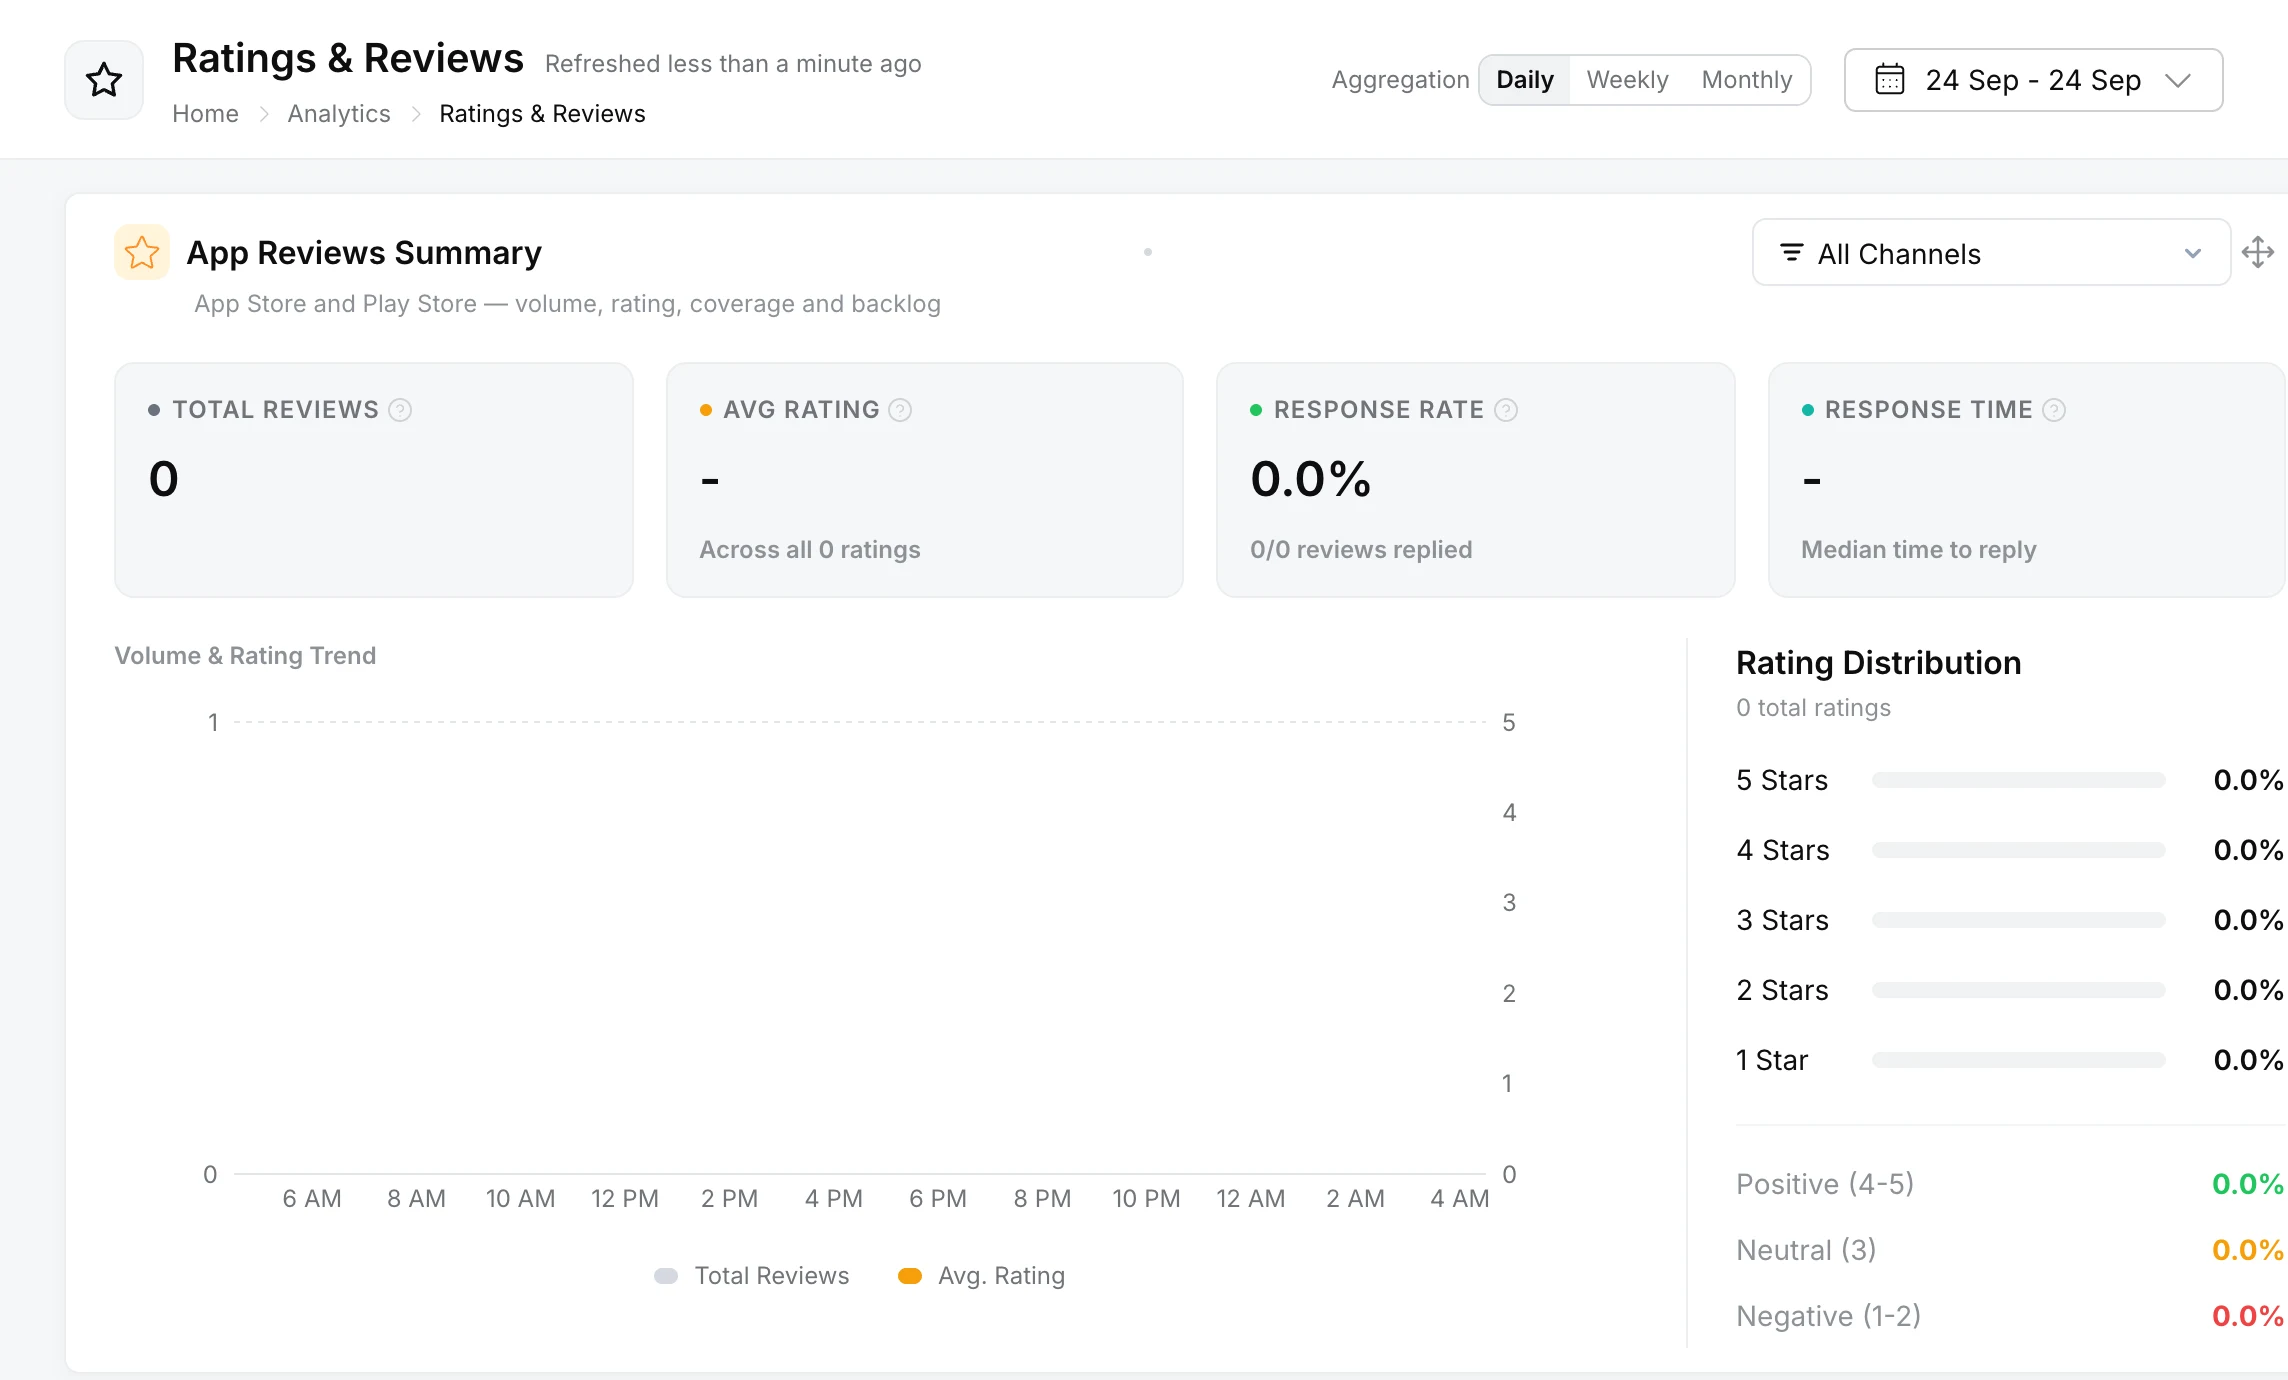Click the green Positive 0.0% value
Image resolution: width=2288 pixels, height=1380 pixels.
[x=2247, y=1184]
